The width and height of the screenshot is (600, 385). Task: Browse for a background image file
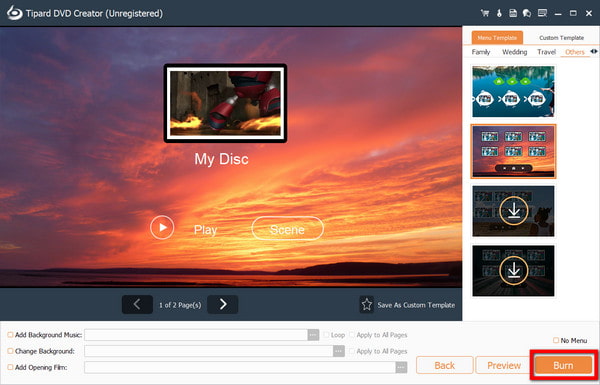(x=339, y=351)
